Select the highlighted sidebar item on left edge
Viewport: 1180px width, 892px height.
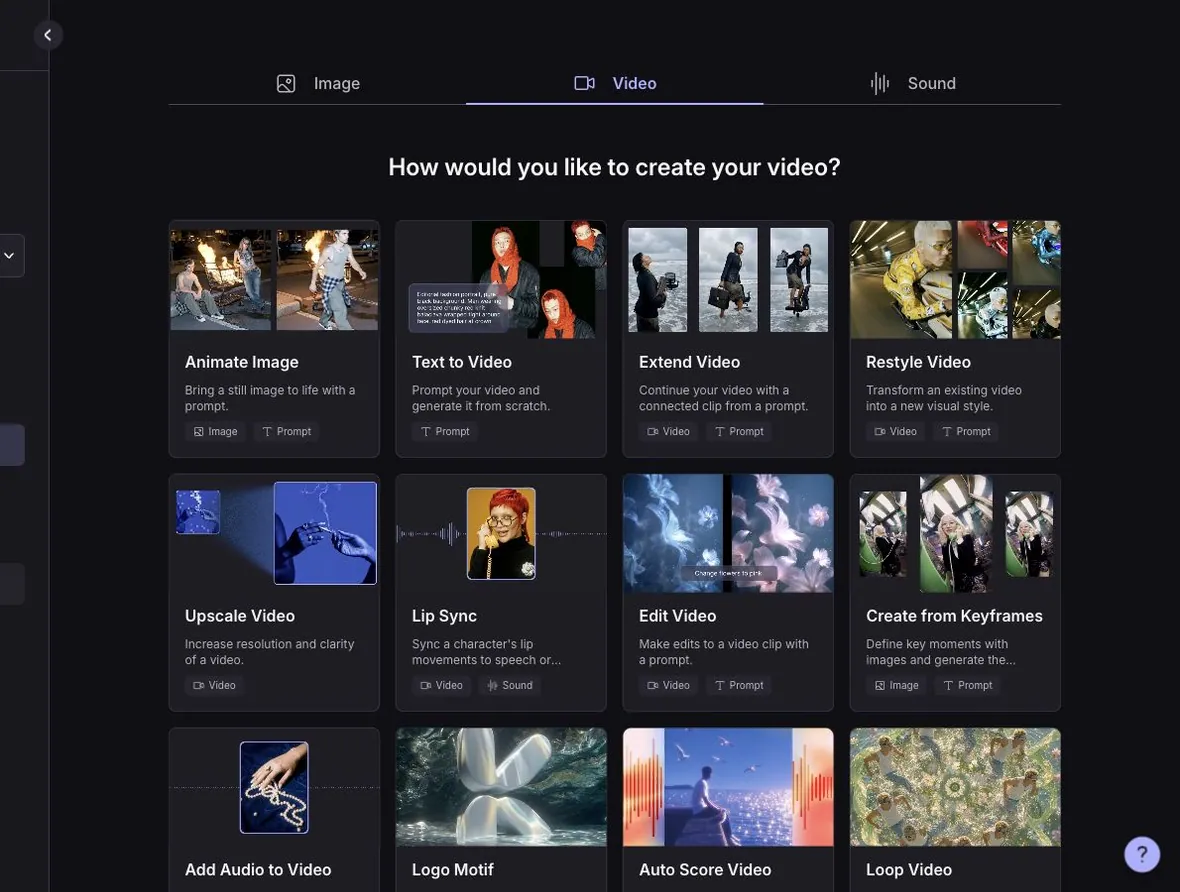pyautogui.click(x=12, y=445)
